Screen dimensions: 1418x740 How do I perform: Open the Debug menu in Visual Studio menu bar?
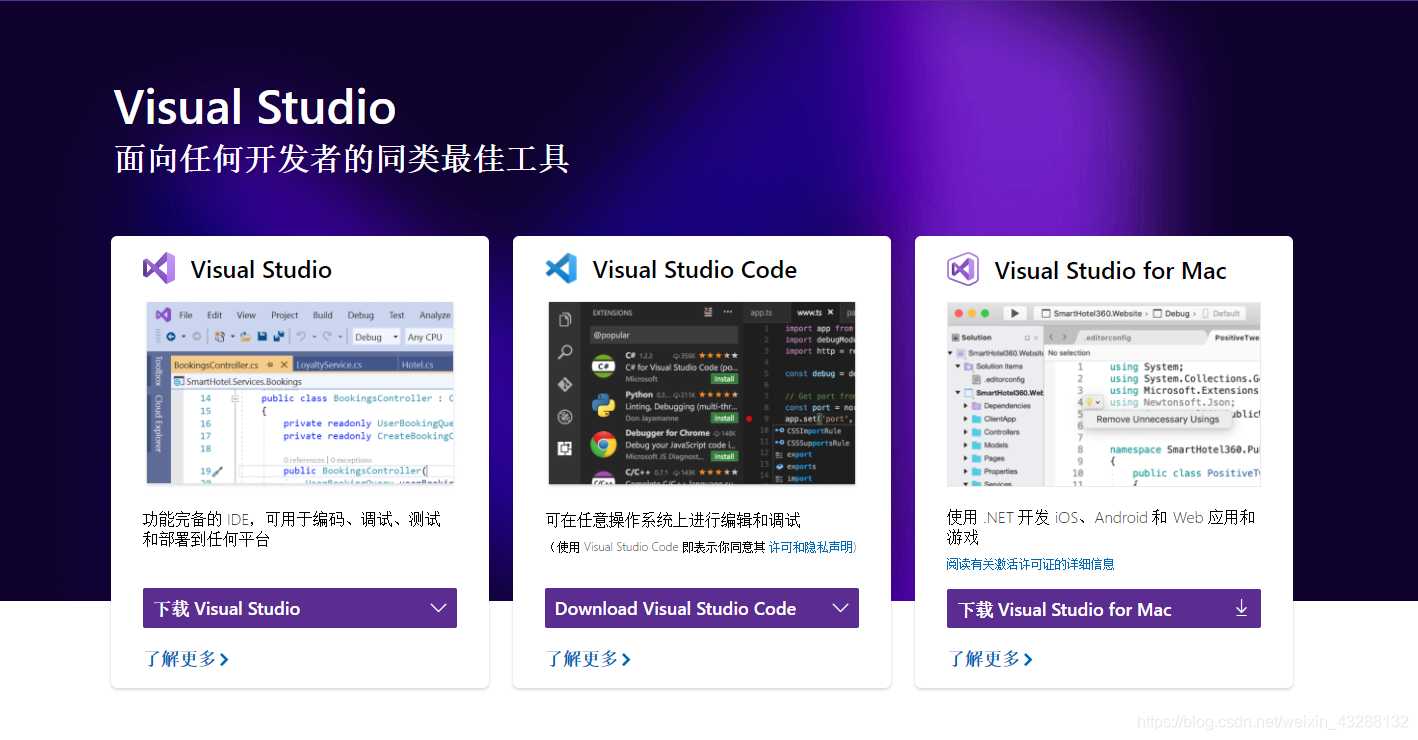click(360, 314)
